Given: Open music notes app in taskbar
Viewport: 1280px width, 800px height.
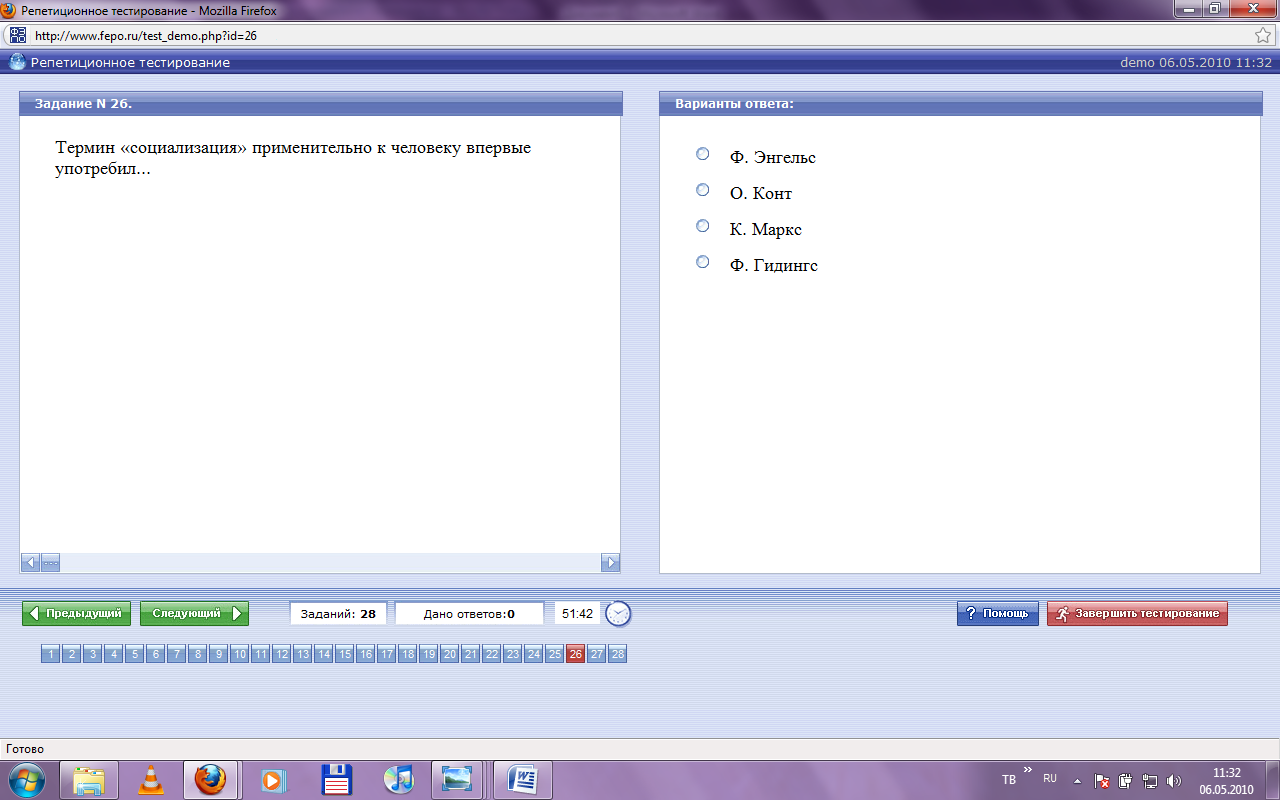Looking at the screenshot, I should click(x=397, y=780).
